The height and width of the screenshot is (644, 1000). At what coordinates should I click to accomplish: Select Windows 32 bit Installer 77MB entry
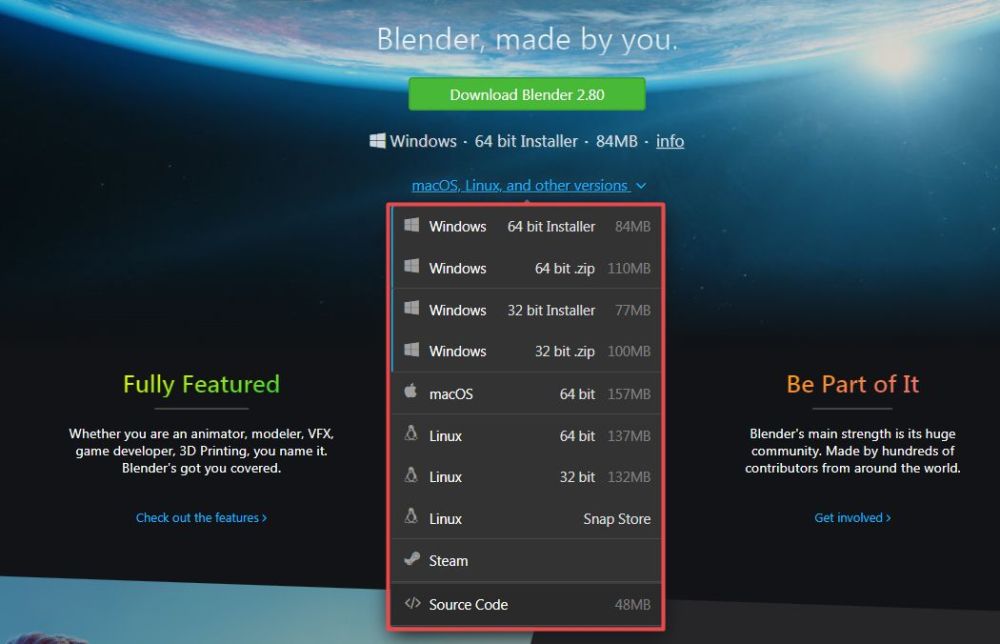coord(526,310)
